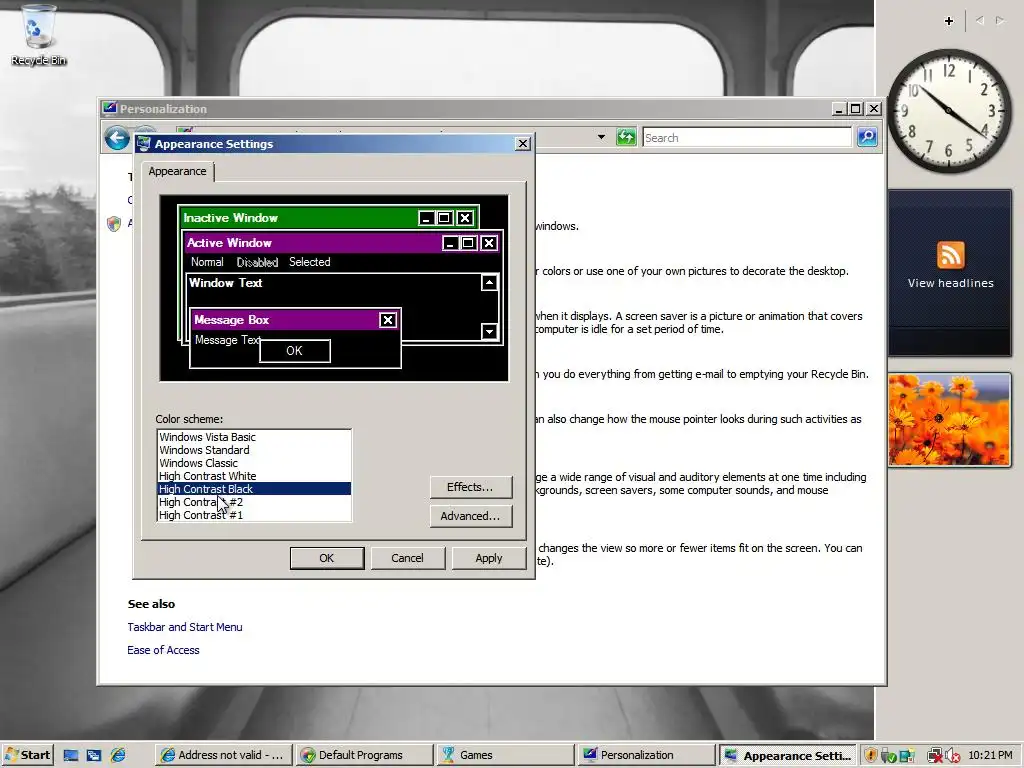Select High Contrast #2 color scheme
The width and height of the screenshot is (1024, 768).
(x=254, y=502)
